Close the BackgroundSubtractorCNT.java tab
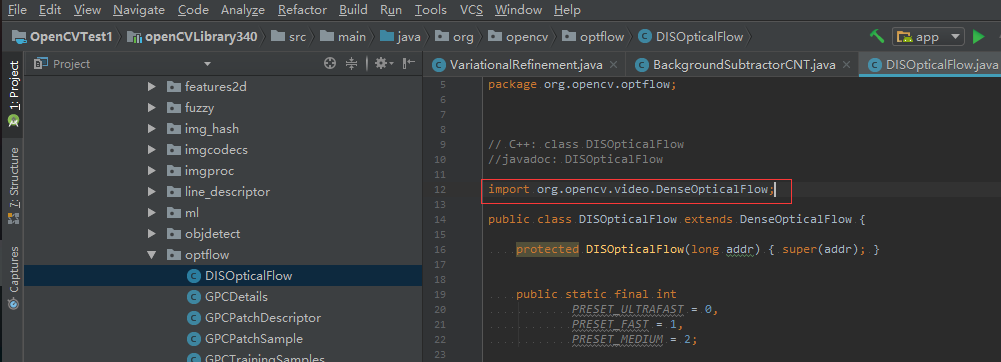 tap(847, 64)
